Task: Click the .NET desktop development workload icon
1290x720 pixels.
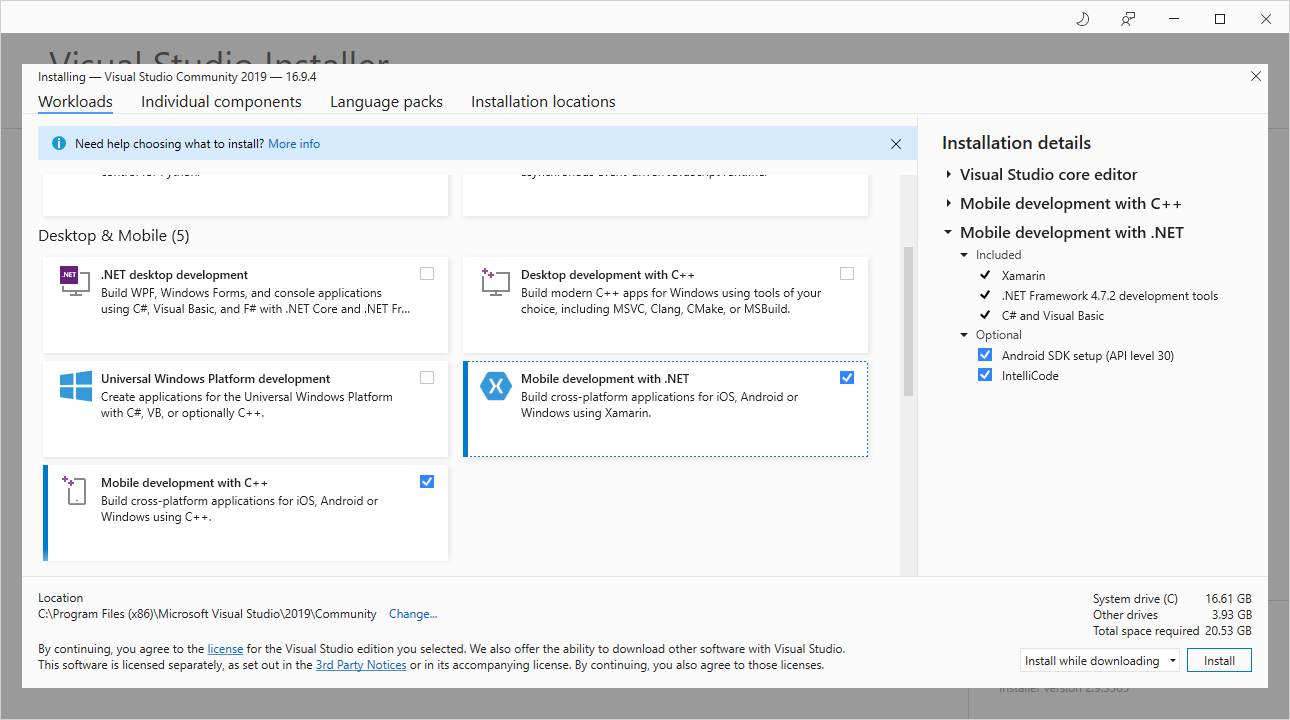Action: (x=74, y=282)
